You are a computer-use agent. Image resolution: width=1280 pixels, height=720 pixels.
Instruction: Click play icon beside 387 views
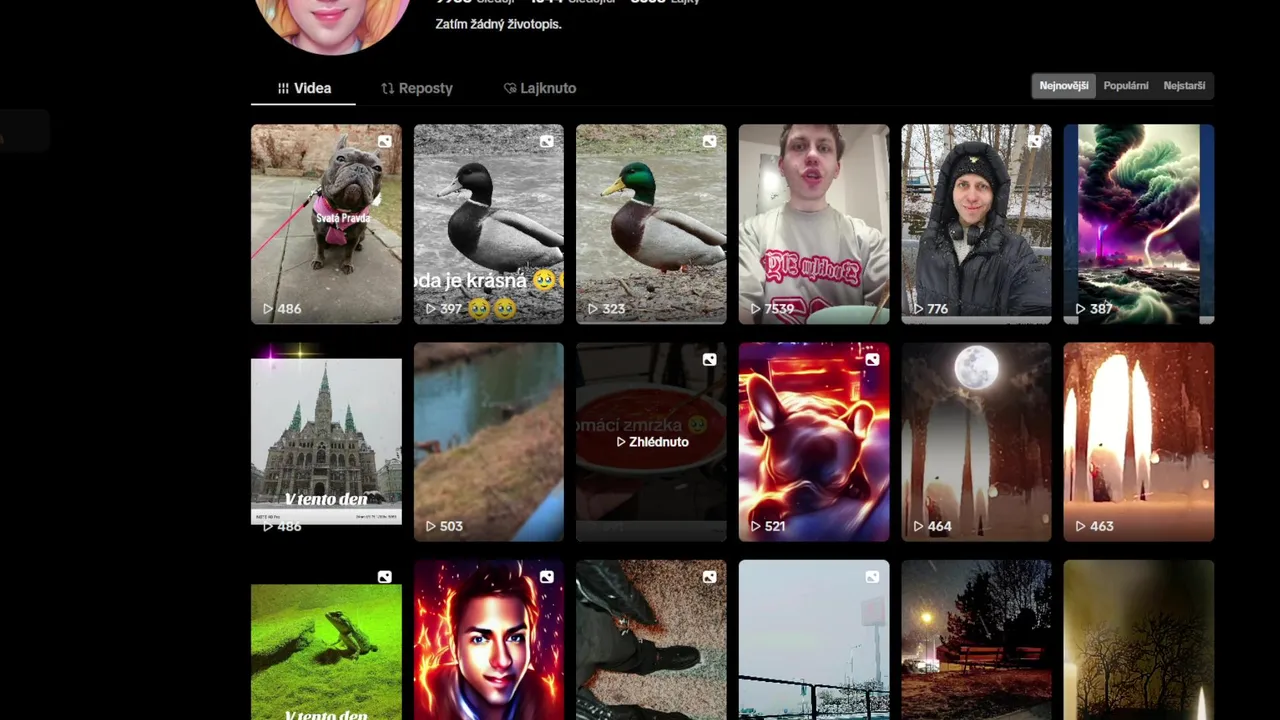pos(1080,309)
